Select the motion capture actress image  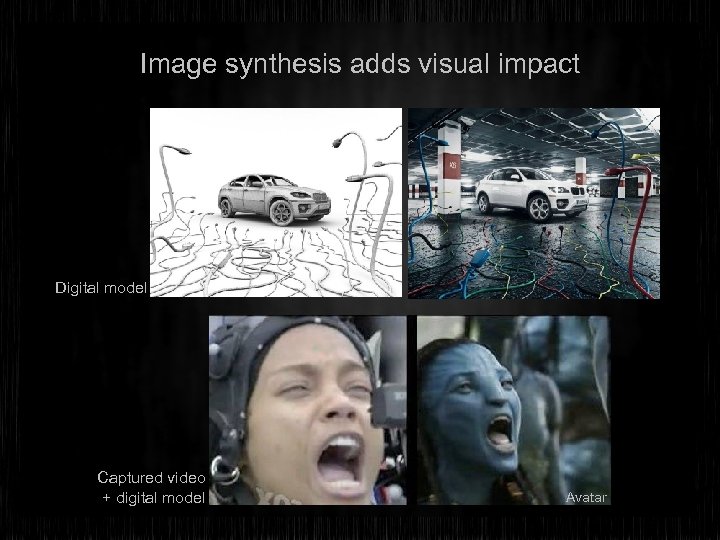pyautogui.click(x=308, y=410)
